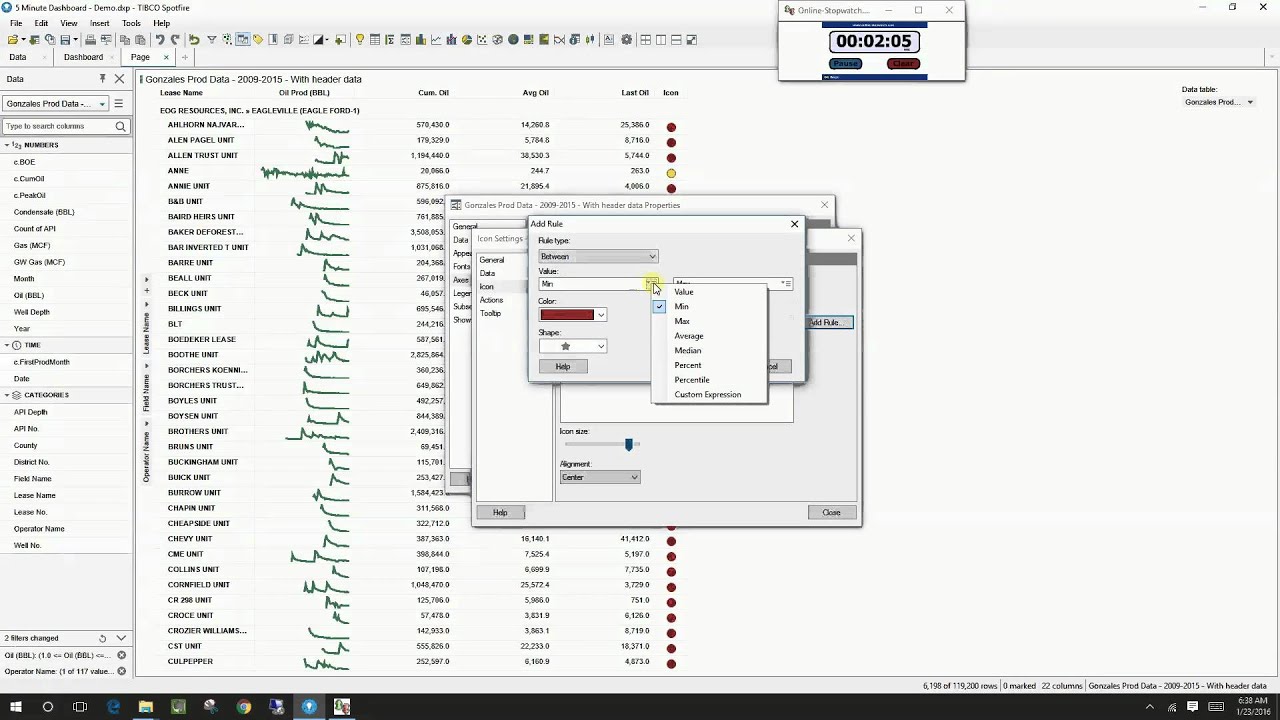Open the Rule type Between dropdown
Image resolution: width=1280 pixels, height=720 pixels.
pos(598,257)
